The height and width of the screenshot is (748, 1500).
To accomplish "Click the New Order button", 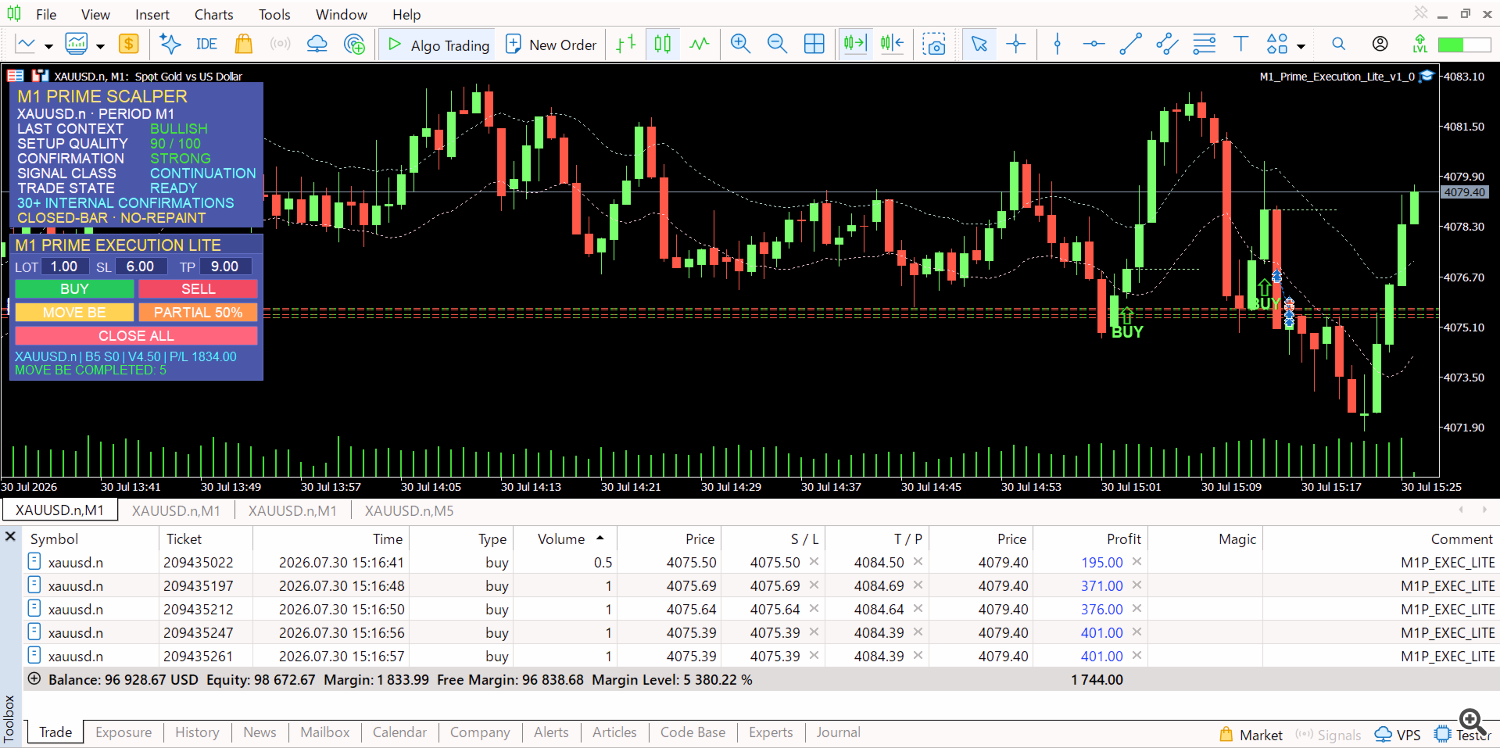I will click(x=551, y=44).
